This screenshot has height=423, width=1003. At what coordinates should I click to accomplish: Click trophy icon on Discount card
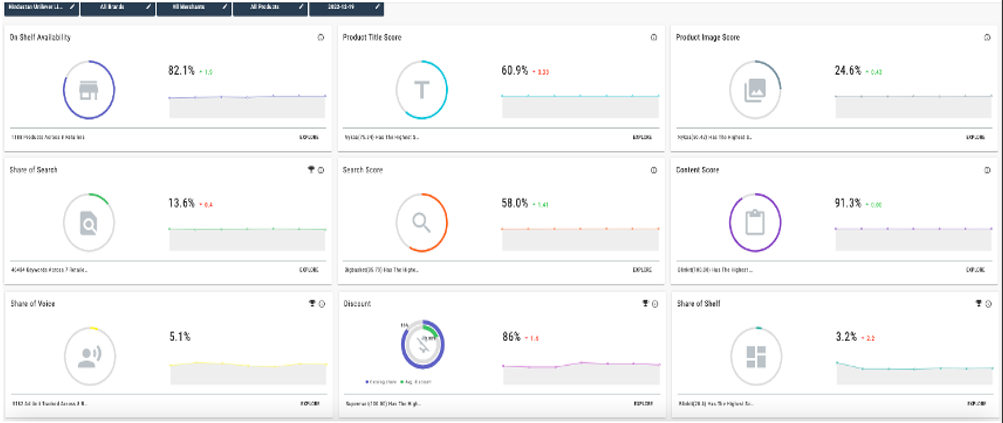point(645,303)
